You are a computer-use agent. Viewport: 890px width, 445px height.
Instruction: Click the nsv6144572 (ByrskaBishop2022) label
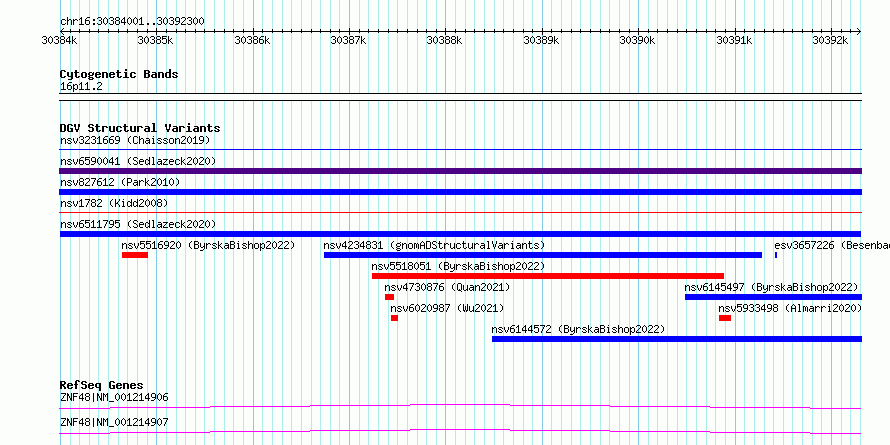tap(578, 329)
